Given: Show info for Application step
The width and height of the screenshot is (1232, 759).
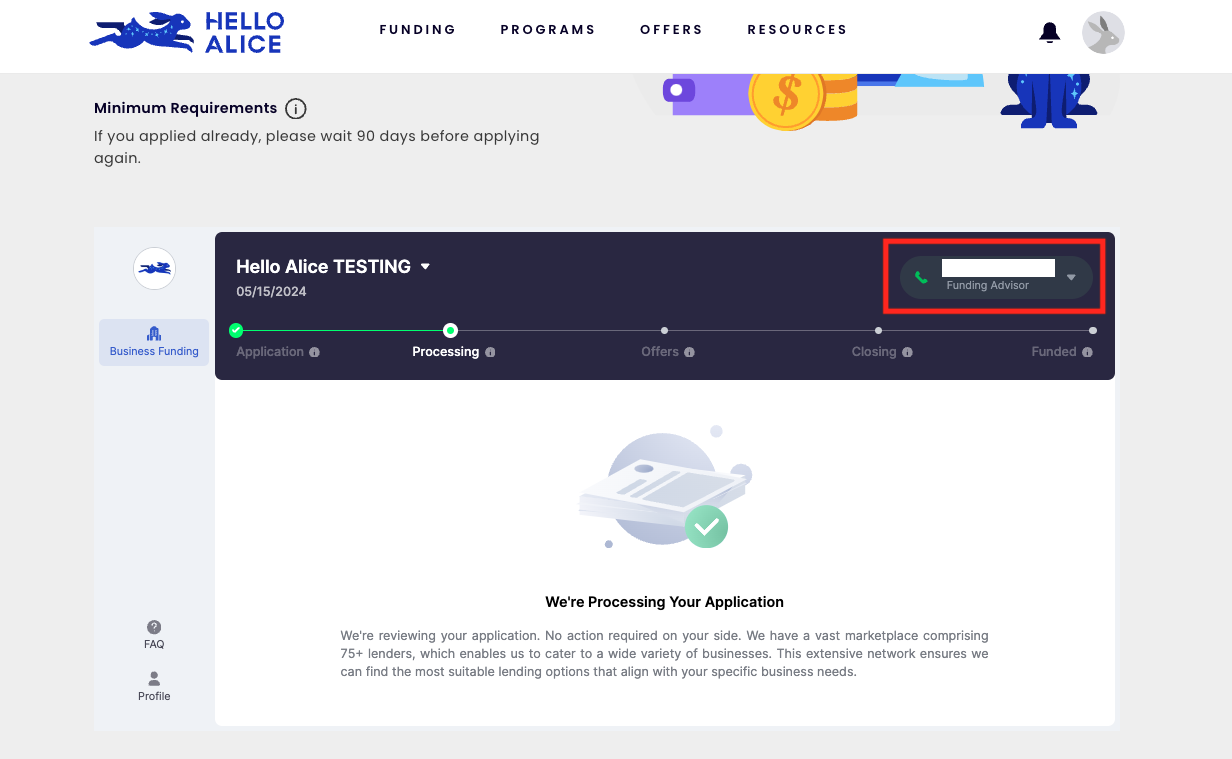Looking at the screenshot, I should coord(314,352).
